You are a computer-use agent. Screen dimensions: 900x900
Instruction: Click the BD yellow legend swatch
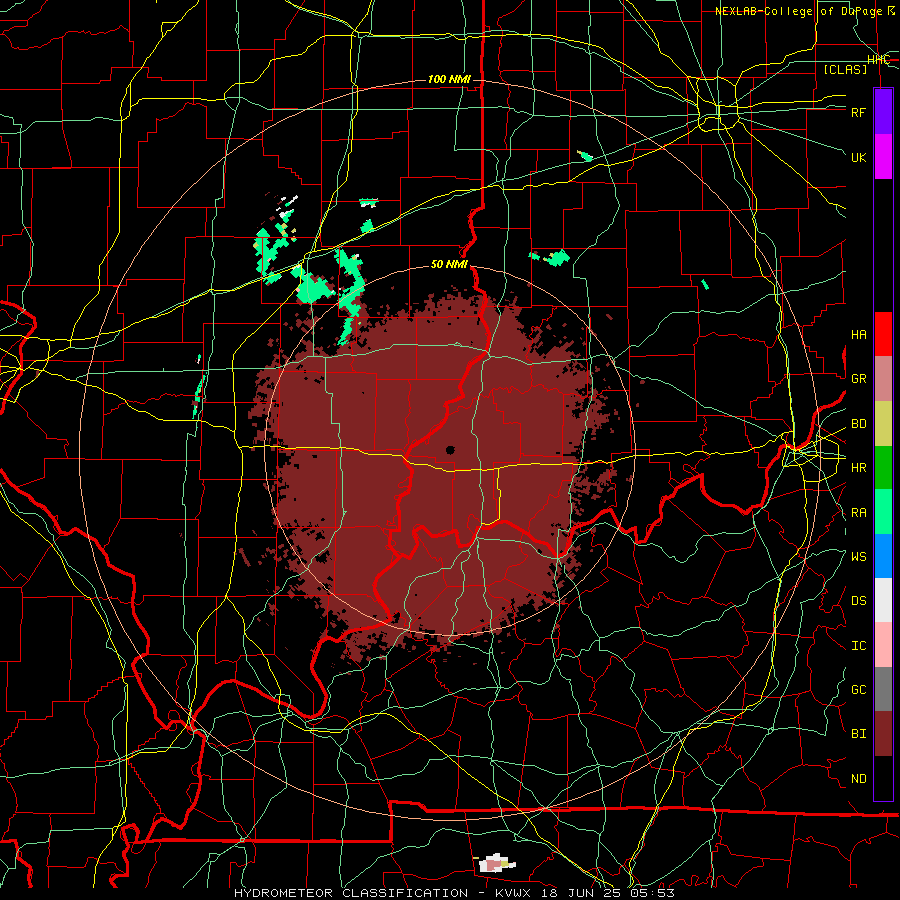point(883,424)
